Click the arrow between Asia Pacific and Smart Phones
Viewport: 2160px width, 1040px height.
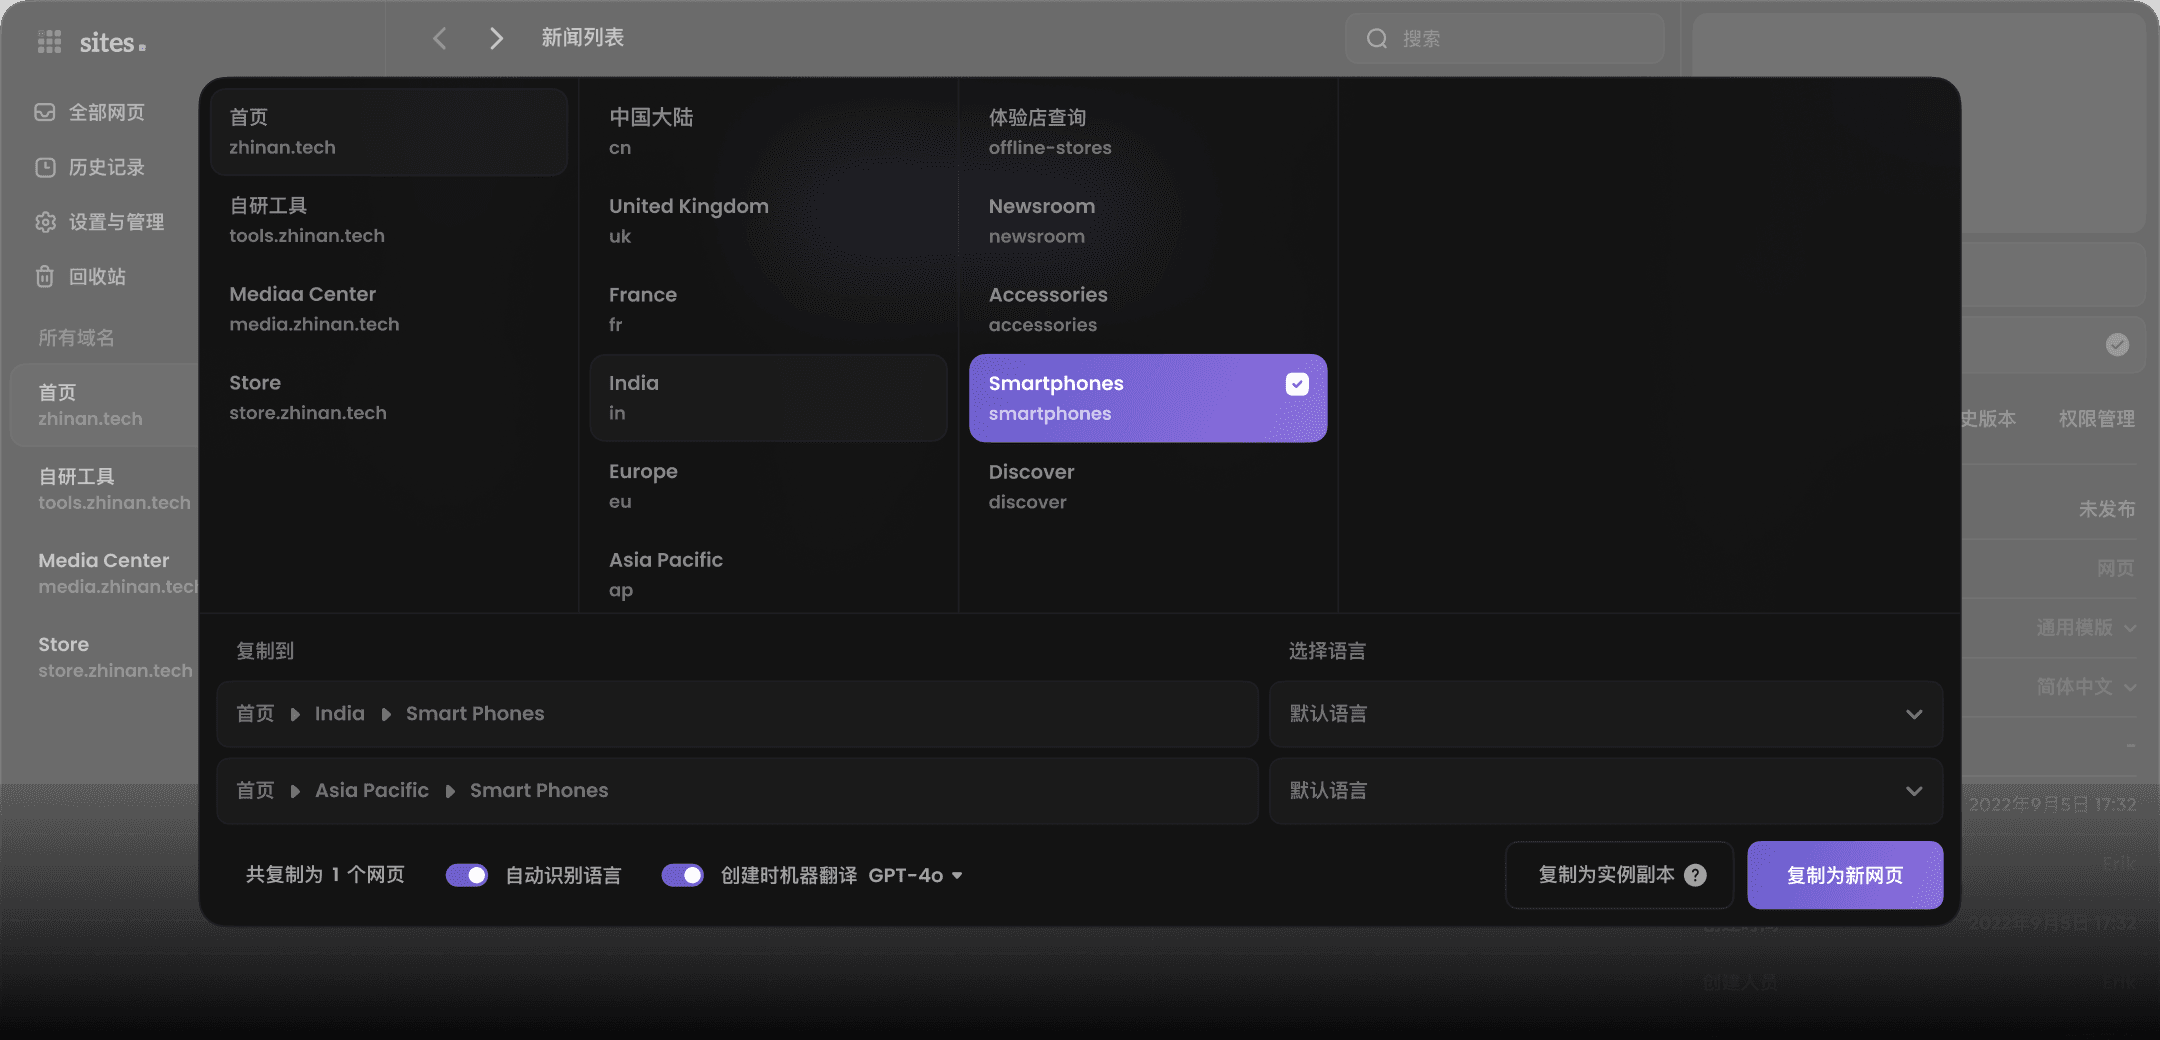450,791
